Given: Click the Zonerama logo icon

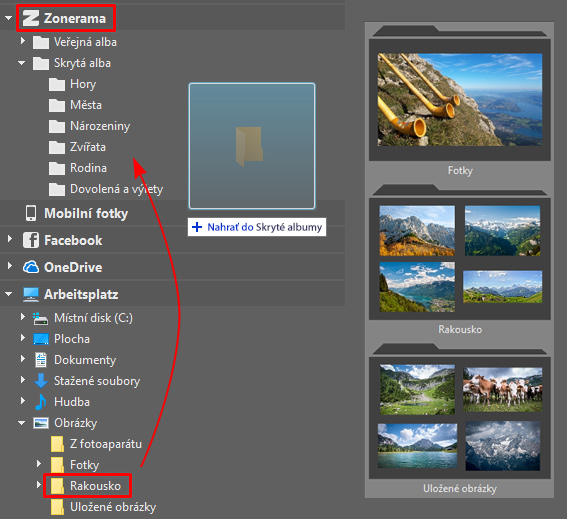Looking at the screenshot, I should (31, 18).
